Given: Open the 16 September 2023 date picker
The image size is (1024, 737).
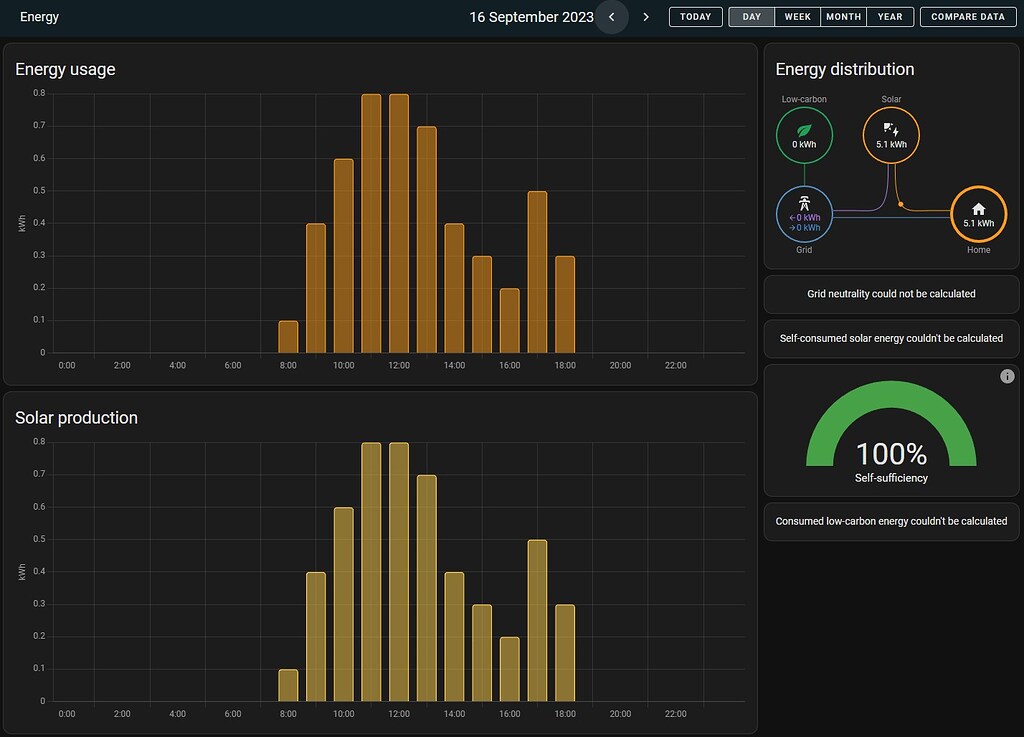Looking at the screenshot, I should click(x=531, y=17).
